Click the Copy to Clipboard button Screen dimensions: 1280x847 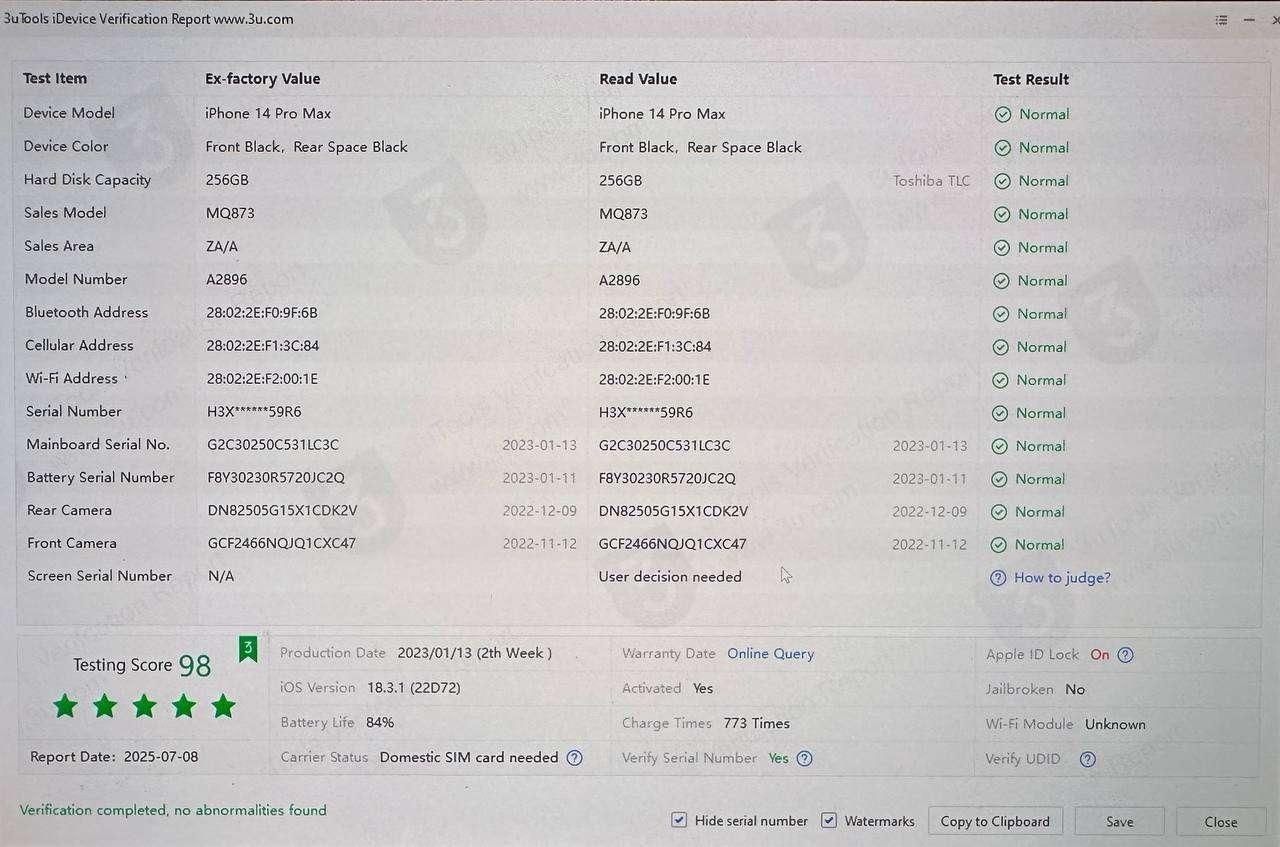[x=995, y=822]
